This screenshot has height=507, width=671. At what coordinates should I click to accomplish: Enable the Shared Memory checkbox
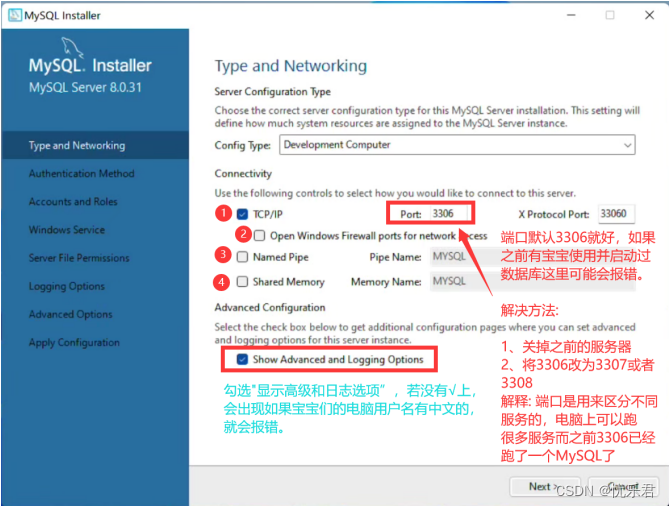tap(242, 282)
